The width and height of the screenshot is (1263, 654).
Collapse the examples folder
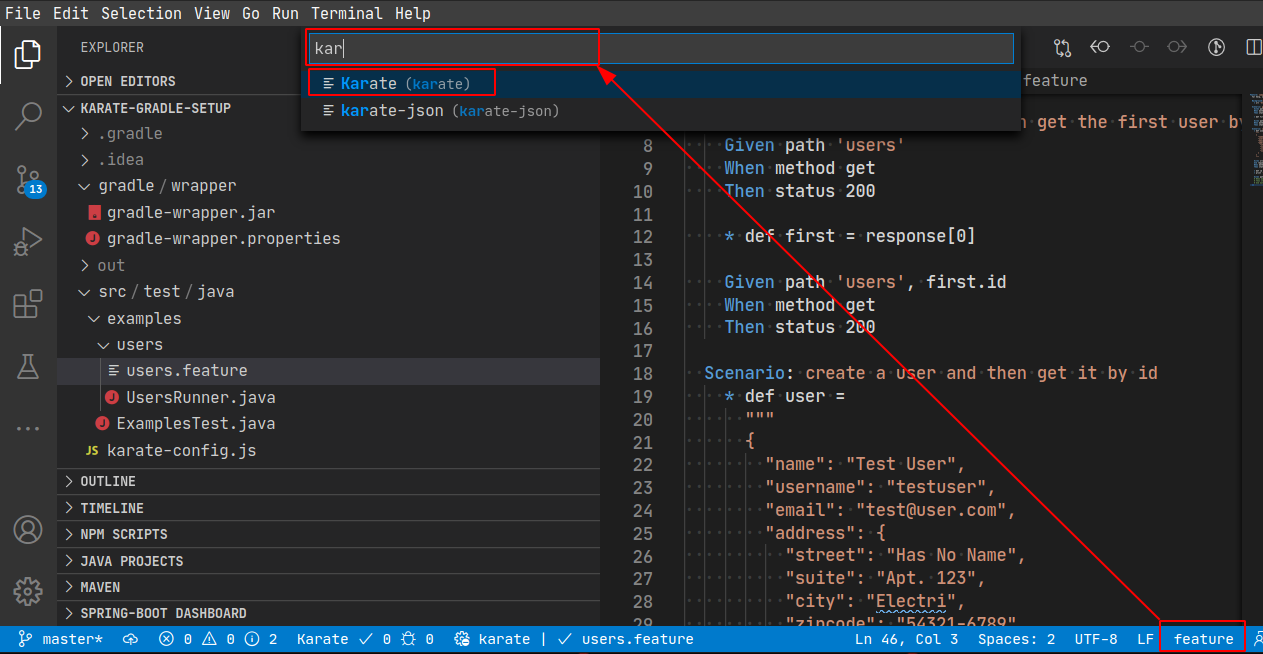point(143,319)
